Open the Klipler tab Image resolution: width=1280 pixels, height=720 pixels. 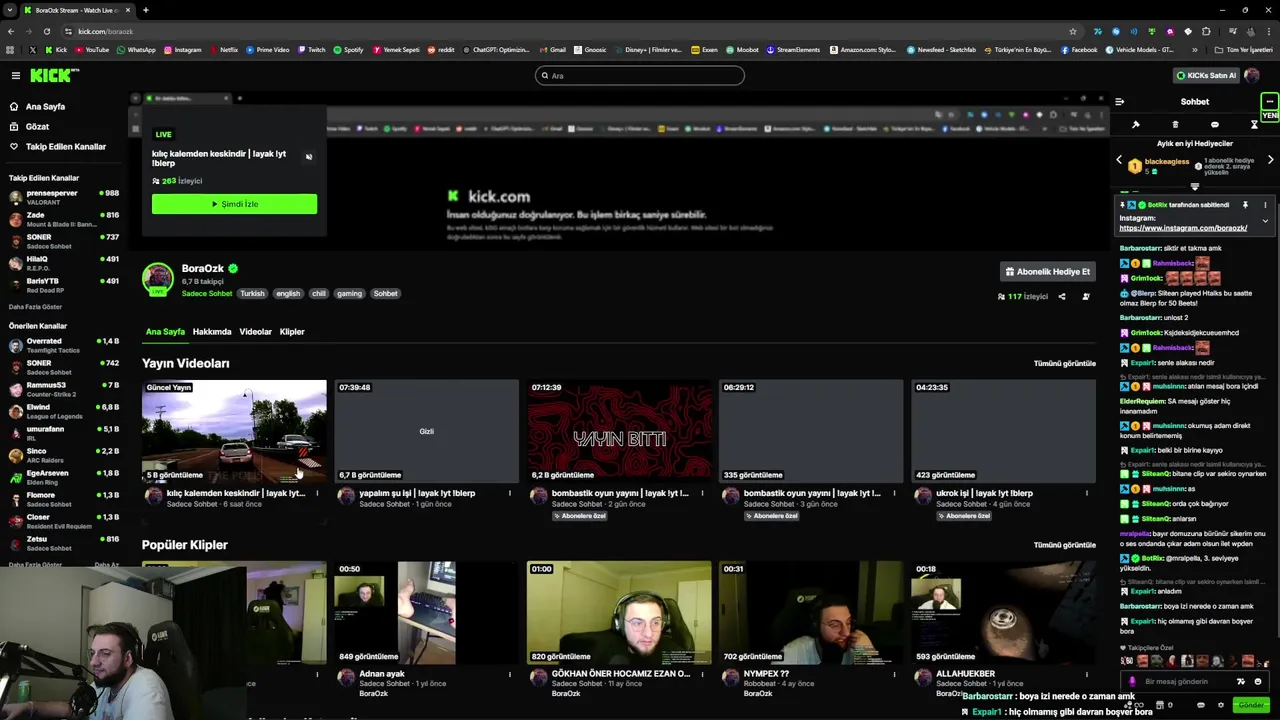pyautogui.click(x=292, y=332)
